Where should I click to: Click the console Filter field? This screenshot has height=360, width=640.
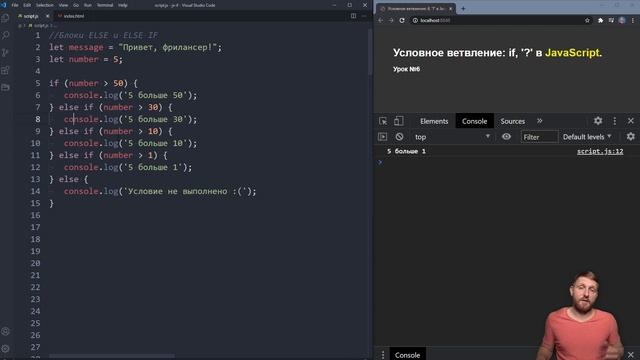540,137
